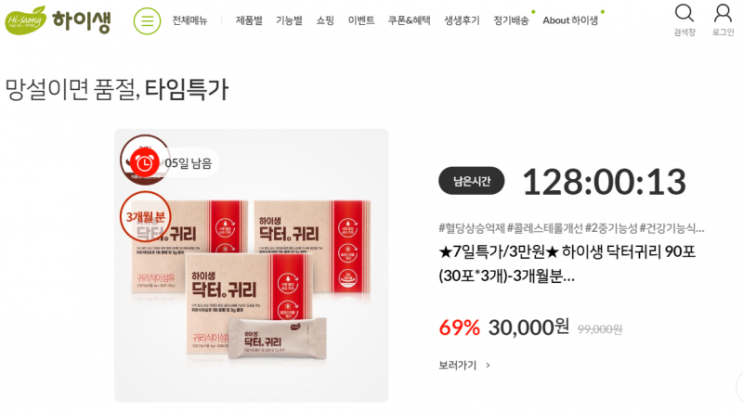Click the #혈당상승억제 hashtag line
Screen dimensions: 743x411
571,228
